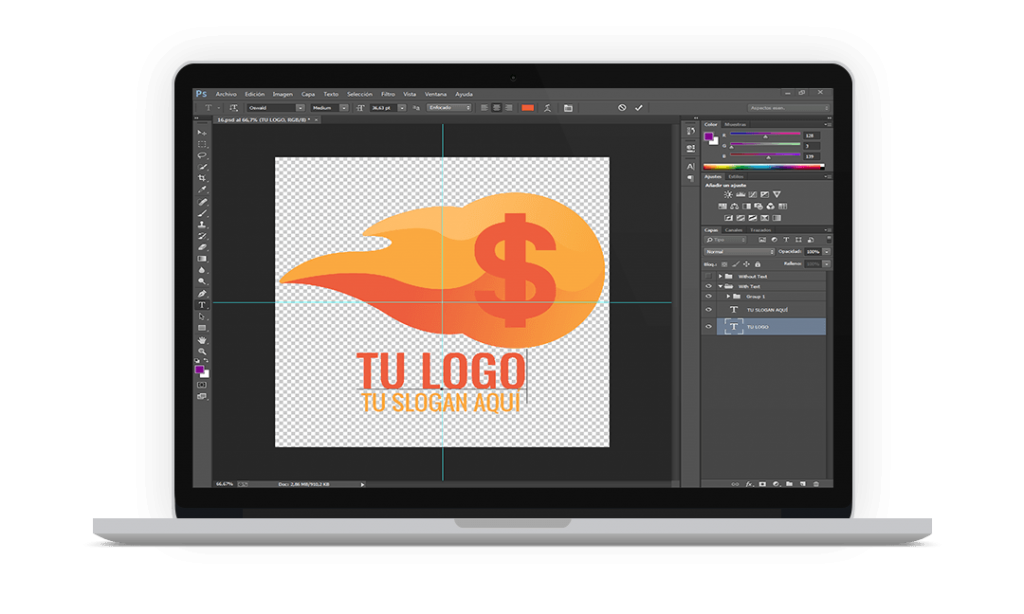Open the Filtro menu
Screen dimensions: 1024x614
point(390,93)
